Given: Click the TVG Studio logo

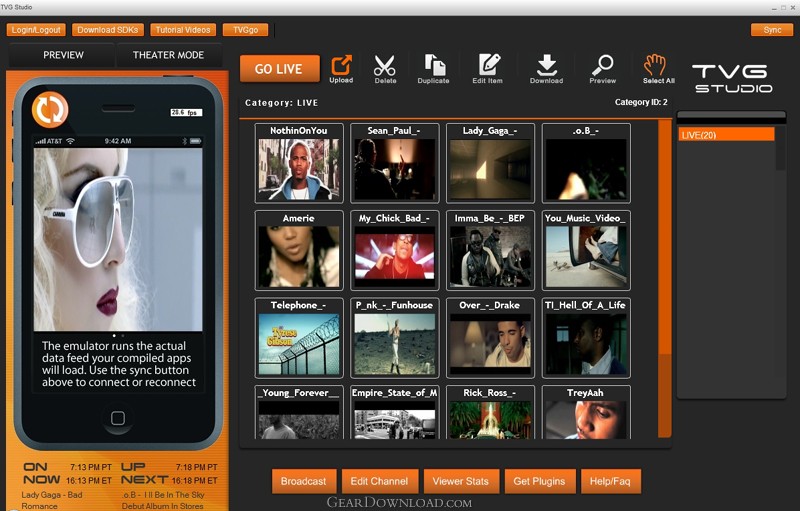Looking at the screenshot, I should click(733, 79).
